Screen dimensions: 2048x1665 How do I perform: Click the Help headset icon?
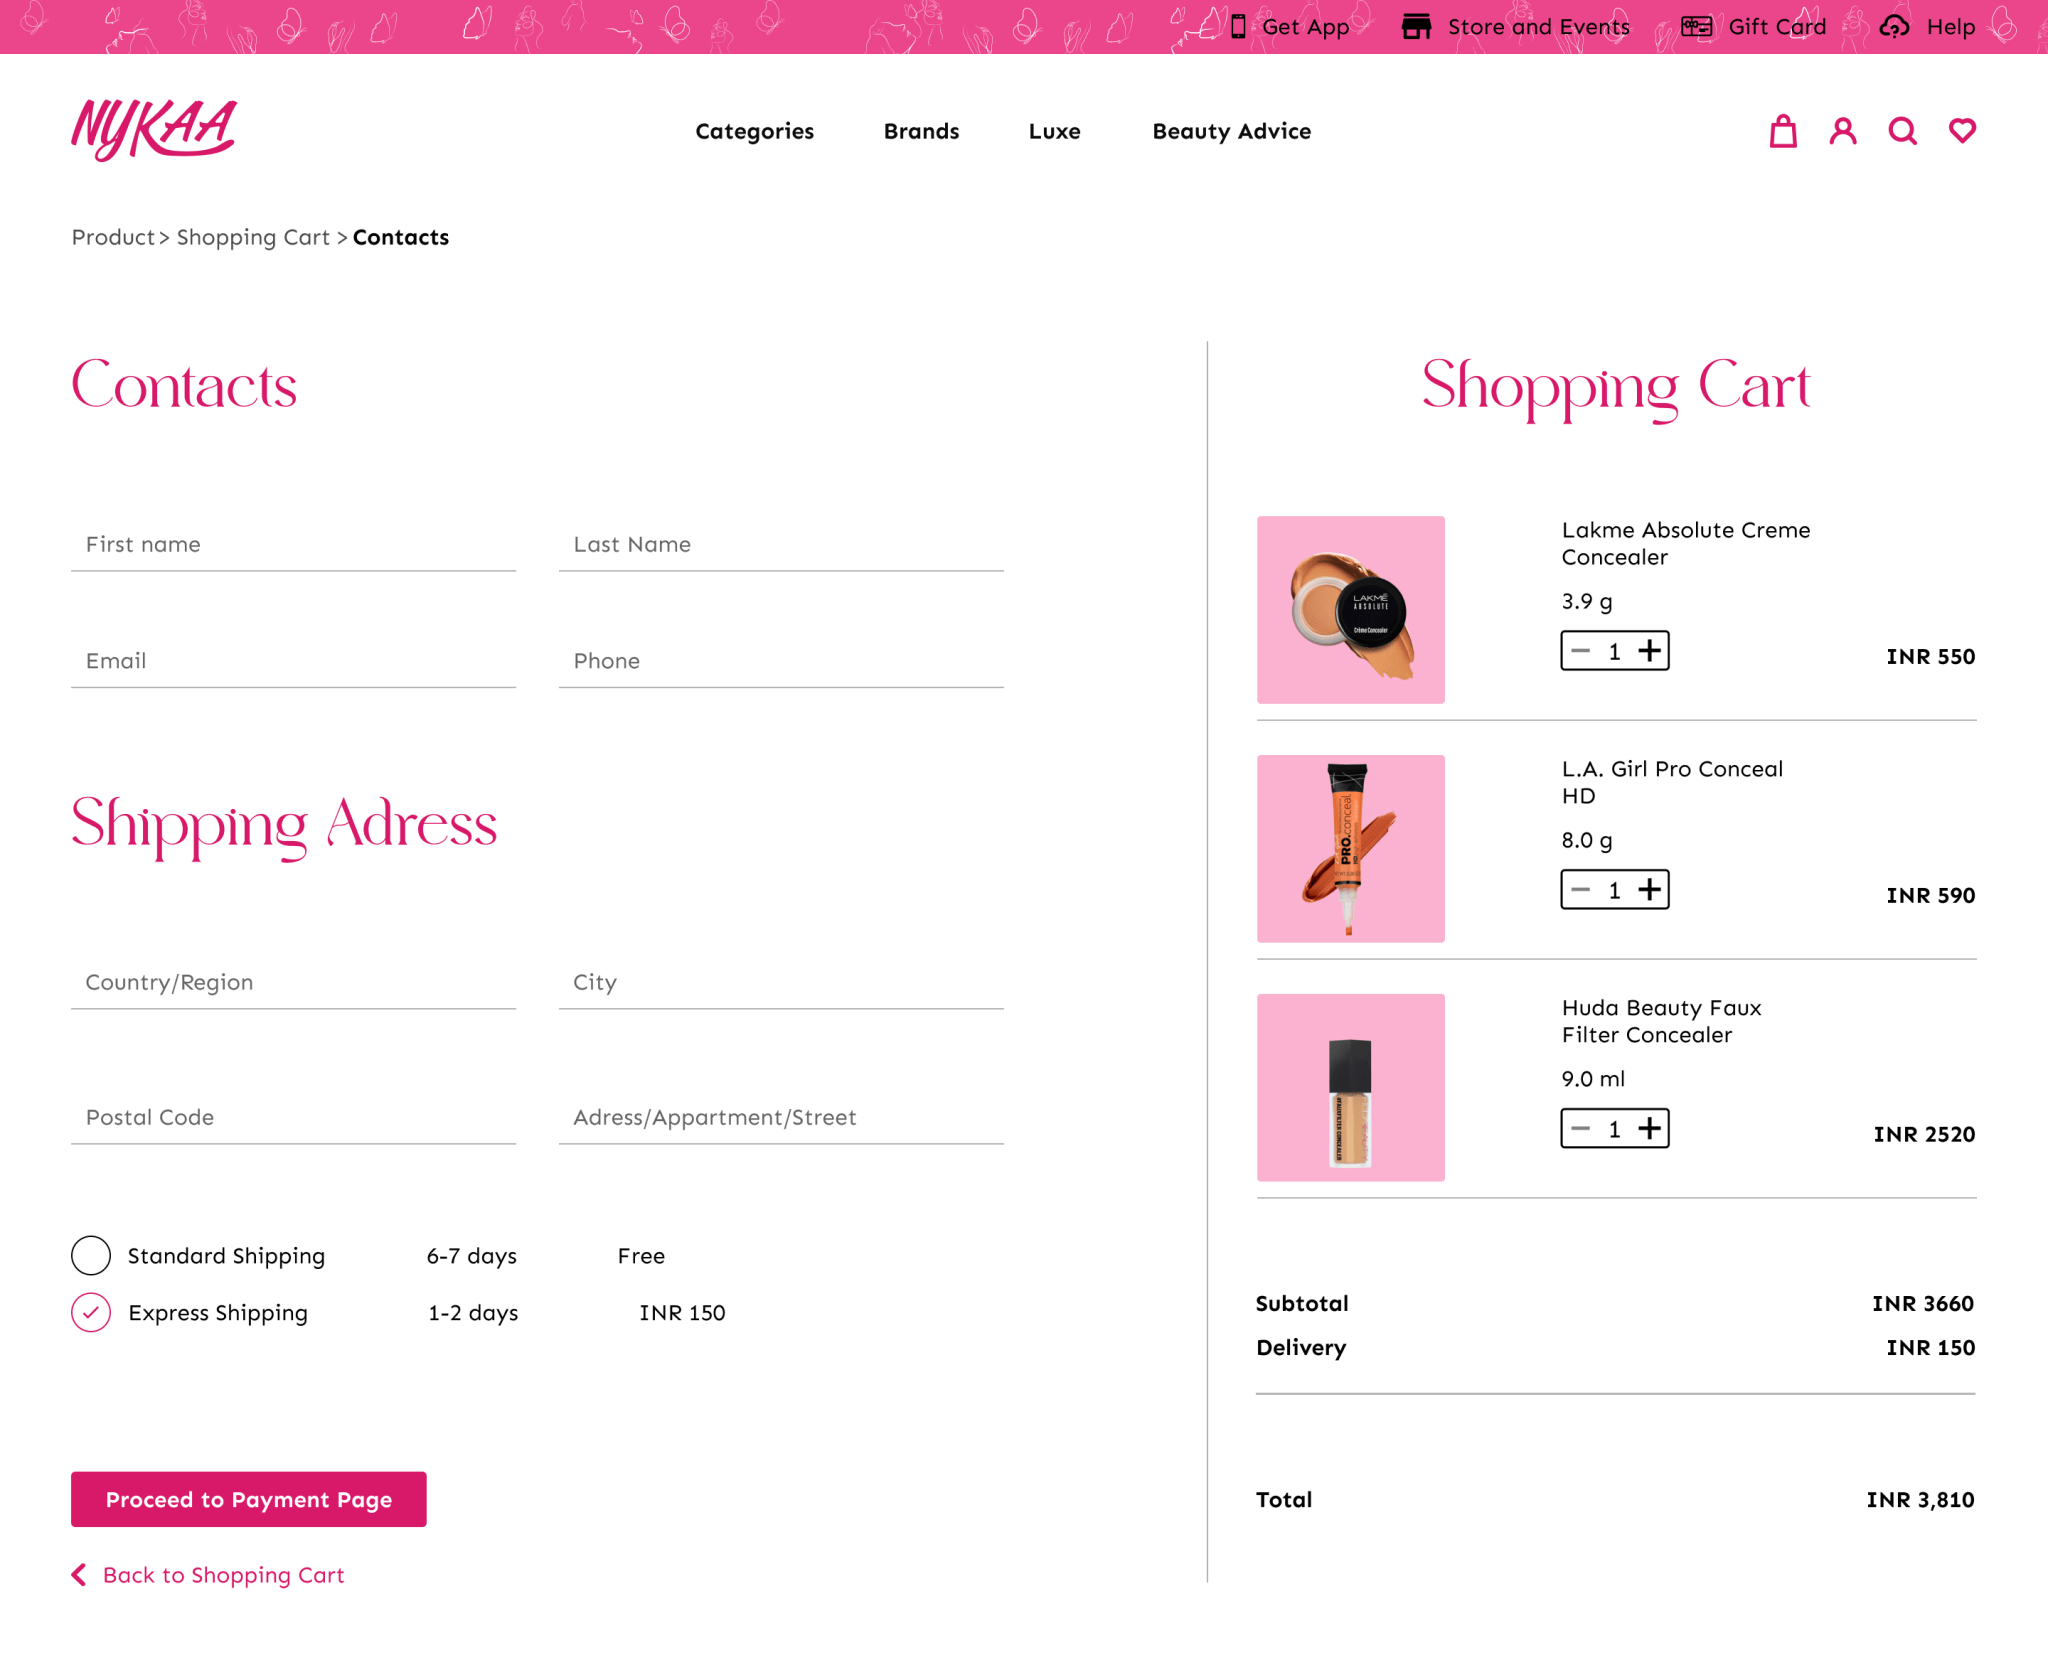1894,27
